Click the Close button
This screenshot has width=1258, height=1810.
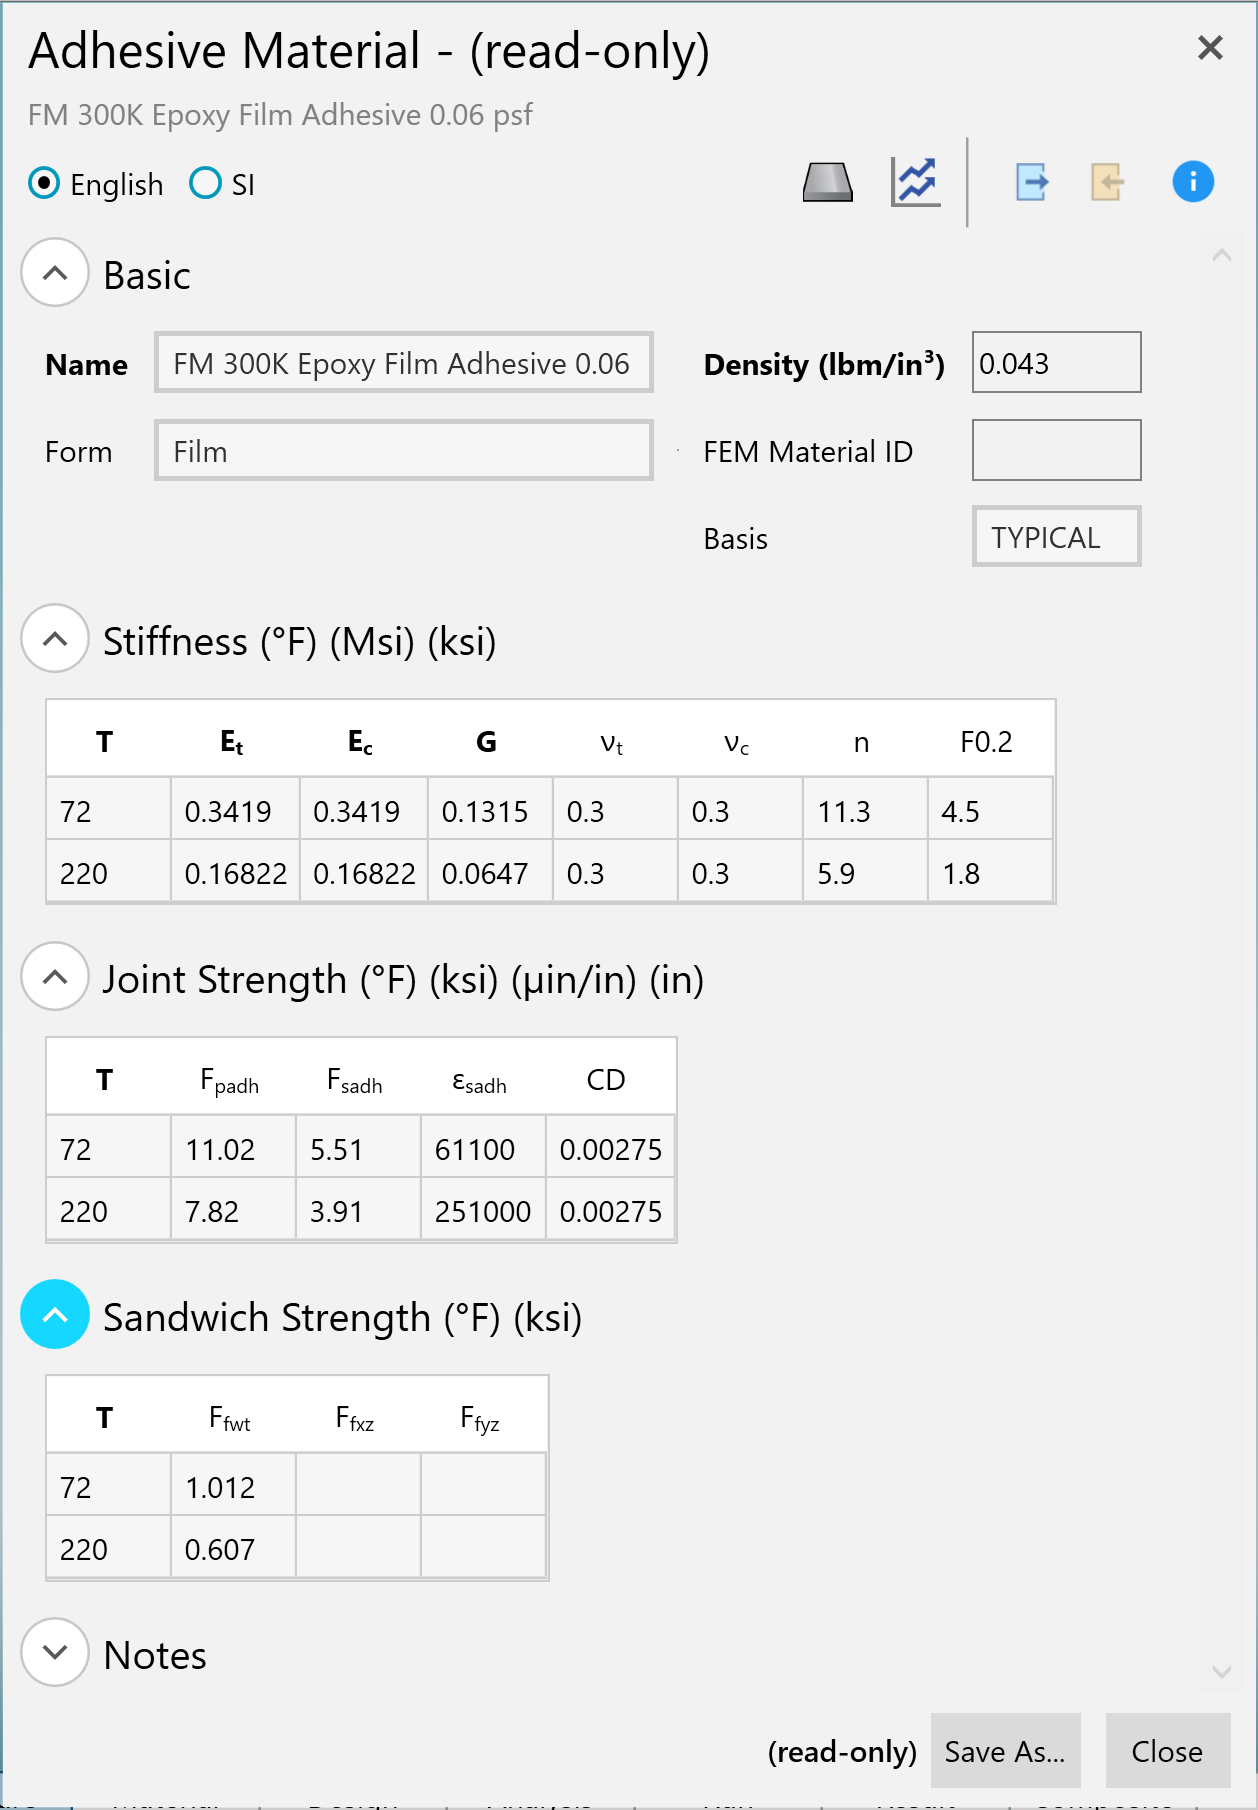[1167, 1751]
